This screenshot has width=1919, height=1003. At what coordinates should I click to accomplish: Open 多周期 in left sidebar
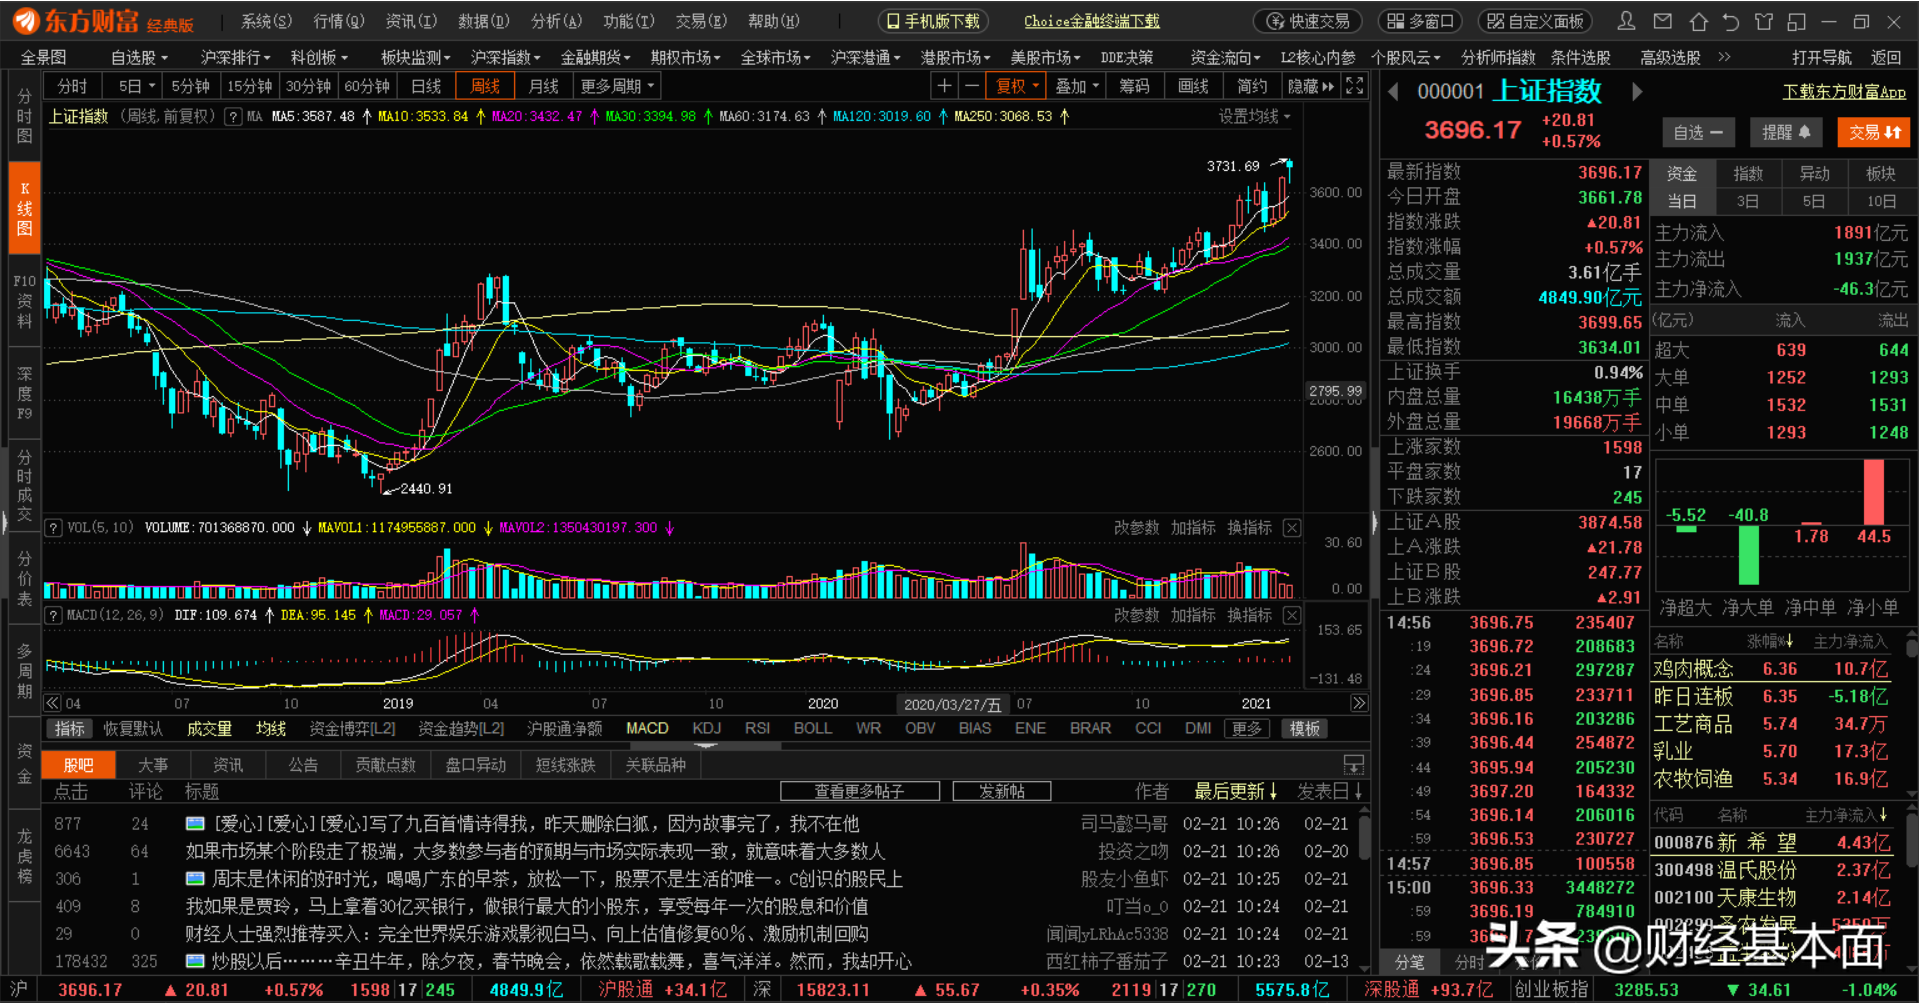(x=25, y=670)
